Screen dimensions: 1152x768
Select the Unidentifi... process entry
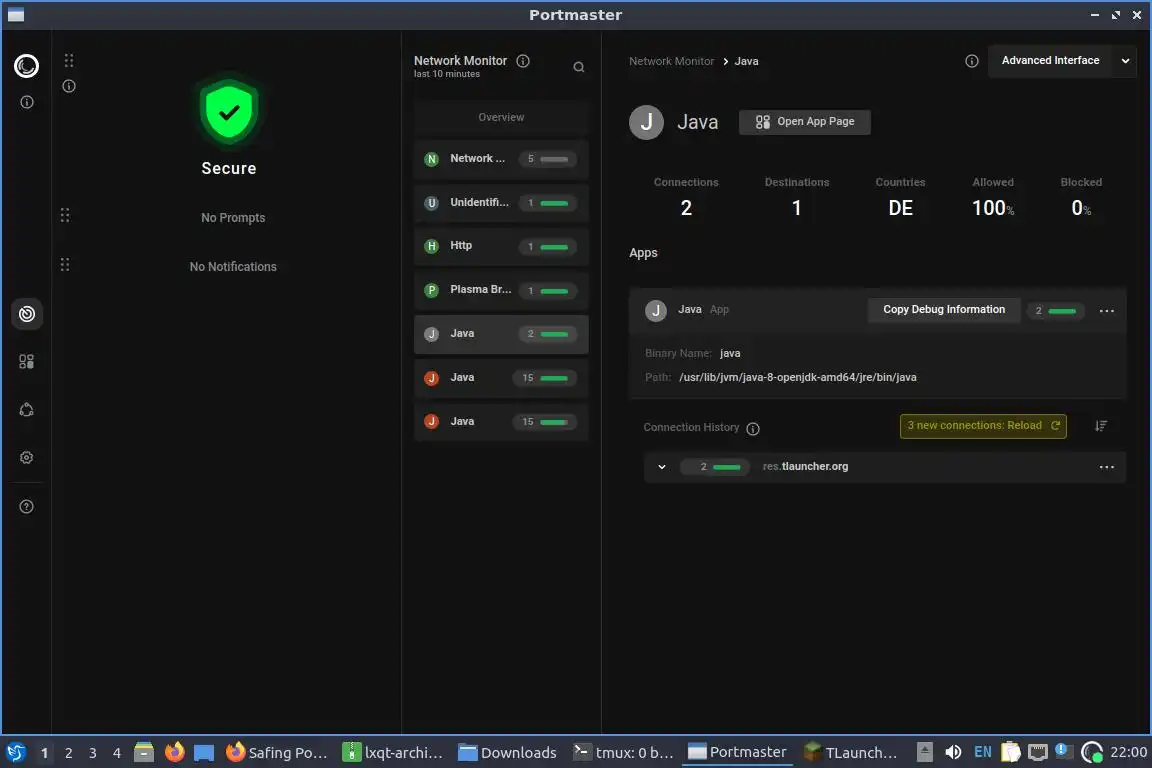[501, 203]
